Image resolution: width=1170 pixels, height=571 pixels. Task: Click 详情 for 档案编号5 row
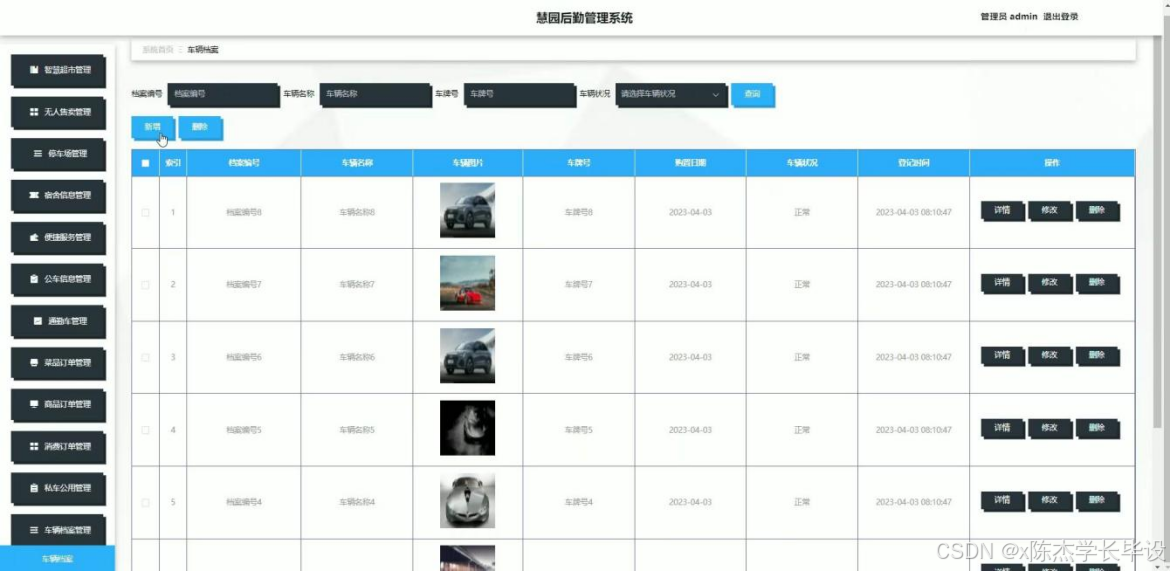[x=1003, y=428]
